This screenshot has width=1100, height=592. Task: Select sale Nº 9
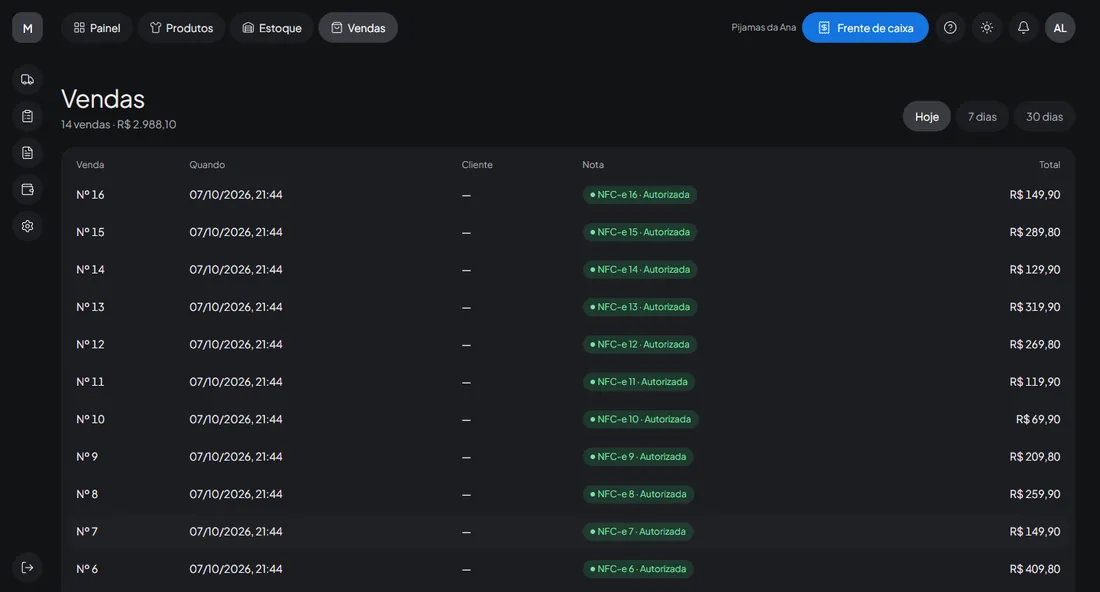coord(87,457)
